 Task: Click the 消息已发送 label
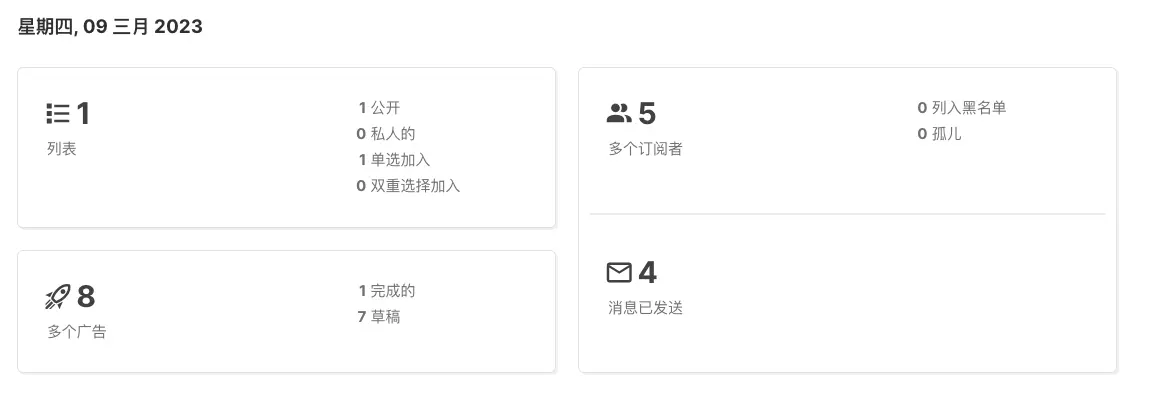click(x=645, y=308)
